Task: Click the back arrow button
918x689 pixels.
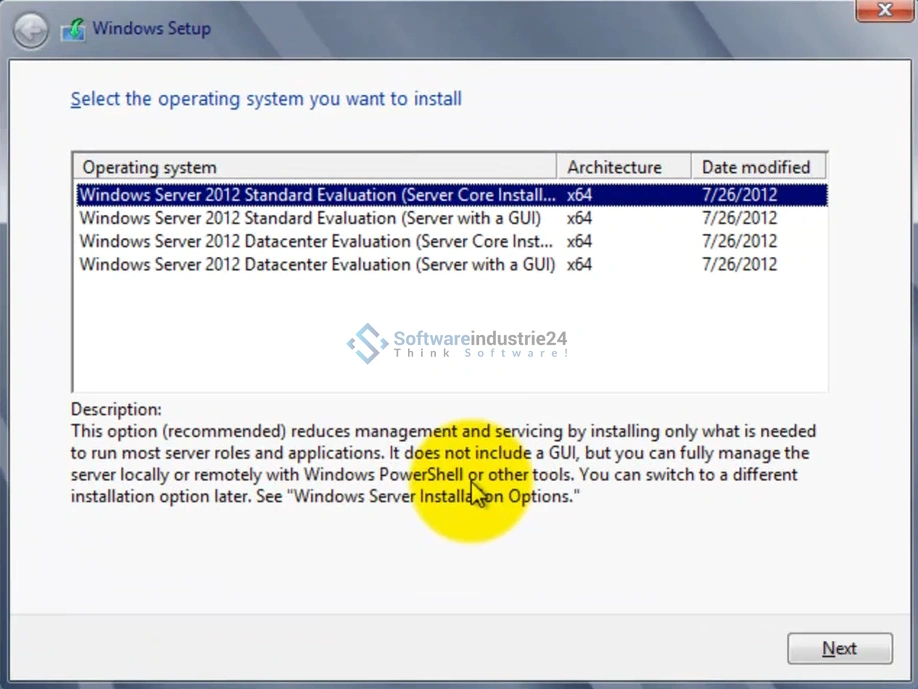Action: pyautogui.click(x=30, y=30)
